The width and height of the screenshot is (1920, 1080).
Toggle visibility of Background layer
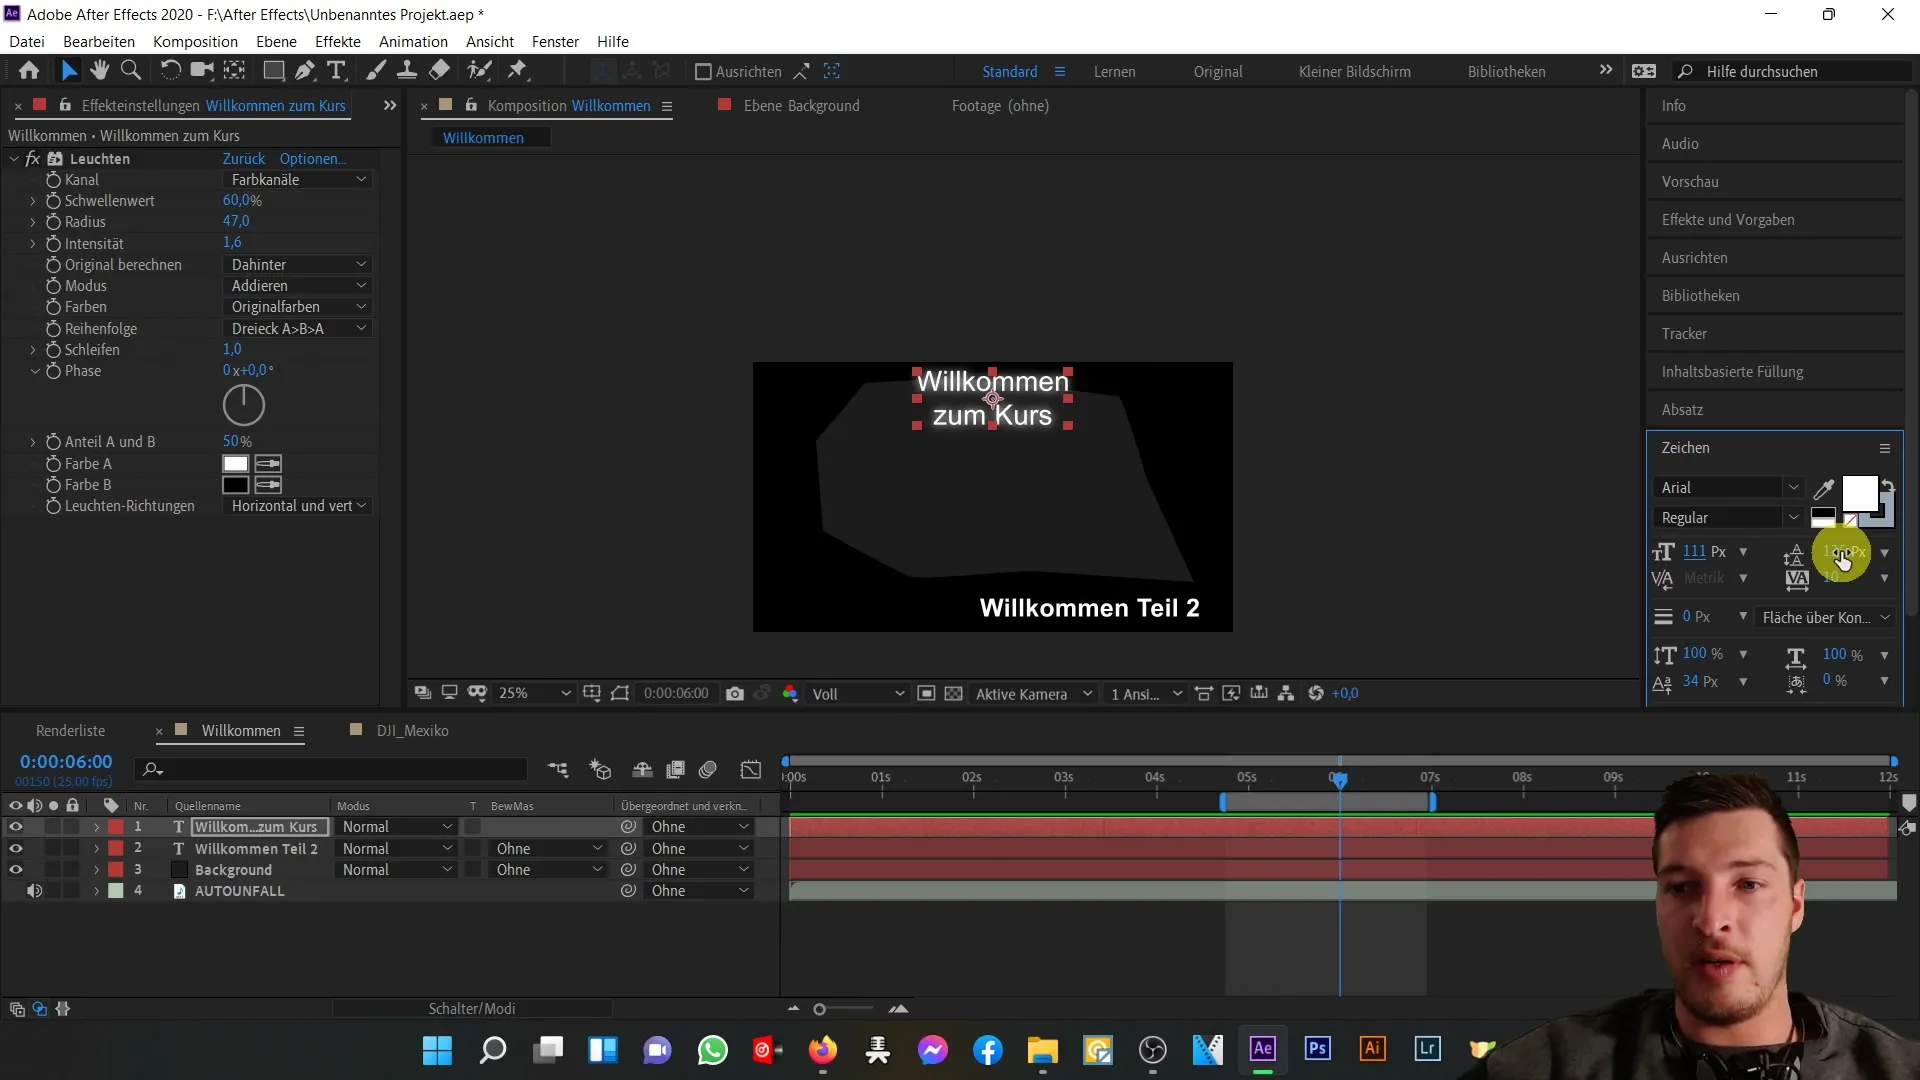(15, 869)
